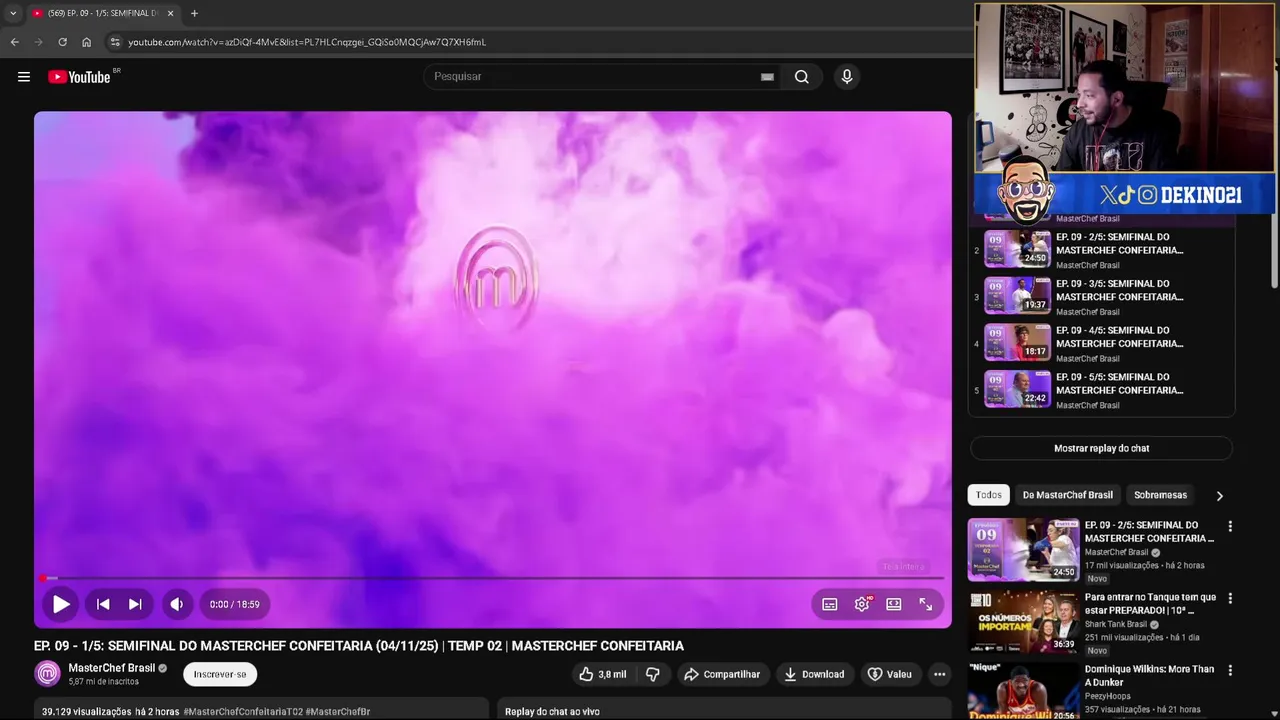Open browser tab search dropdown arrow
The image size is (1280, 720).
13,13
